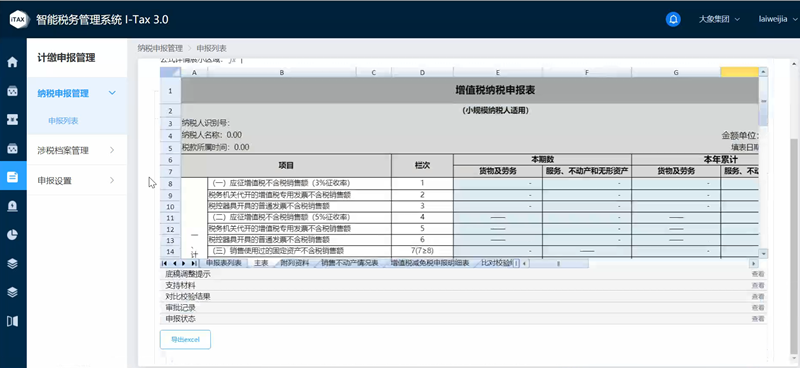
Task: Switch to the 申报表列表 sheet tab
Action: (x=223, y=263)
